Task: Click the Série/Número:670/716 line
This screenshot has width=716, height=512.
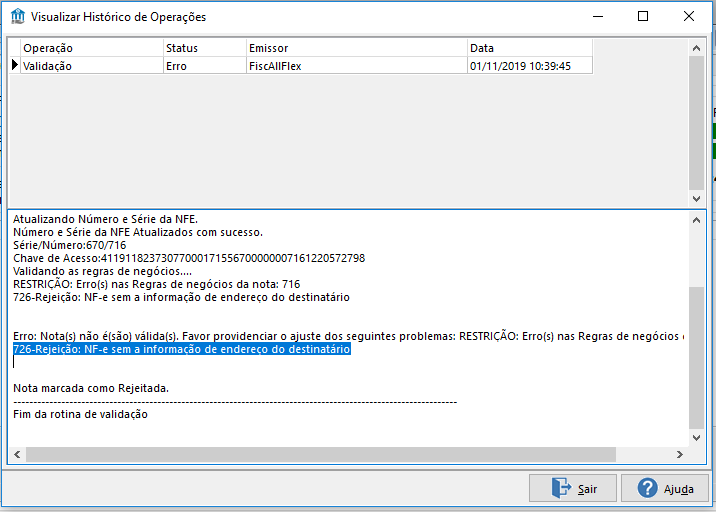Action: (x=69, y=245)
